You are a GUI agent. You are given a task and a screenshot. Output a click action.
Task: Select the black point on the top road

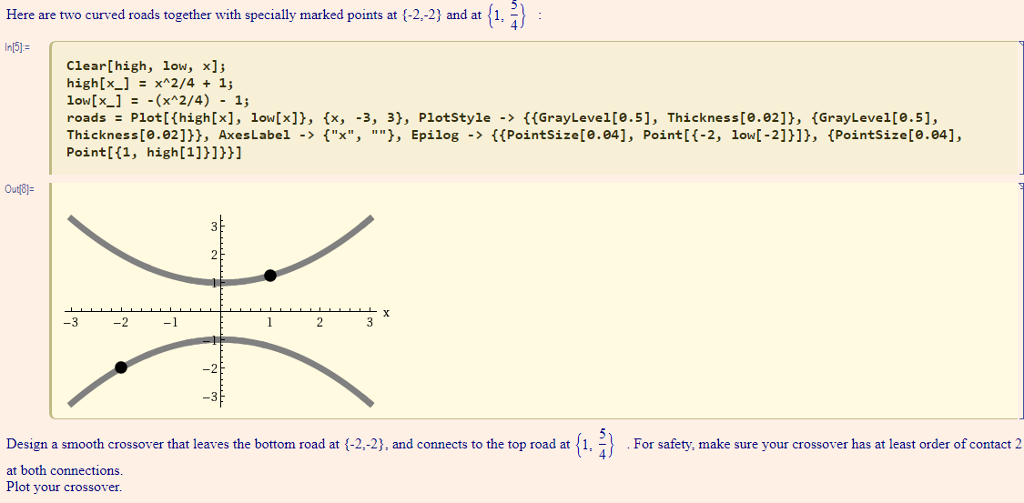coord(270,275)
